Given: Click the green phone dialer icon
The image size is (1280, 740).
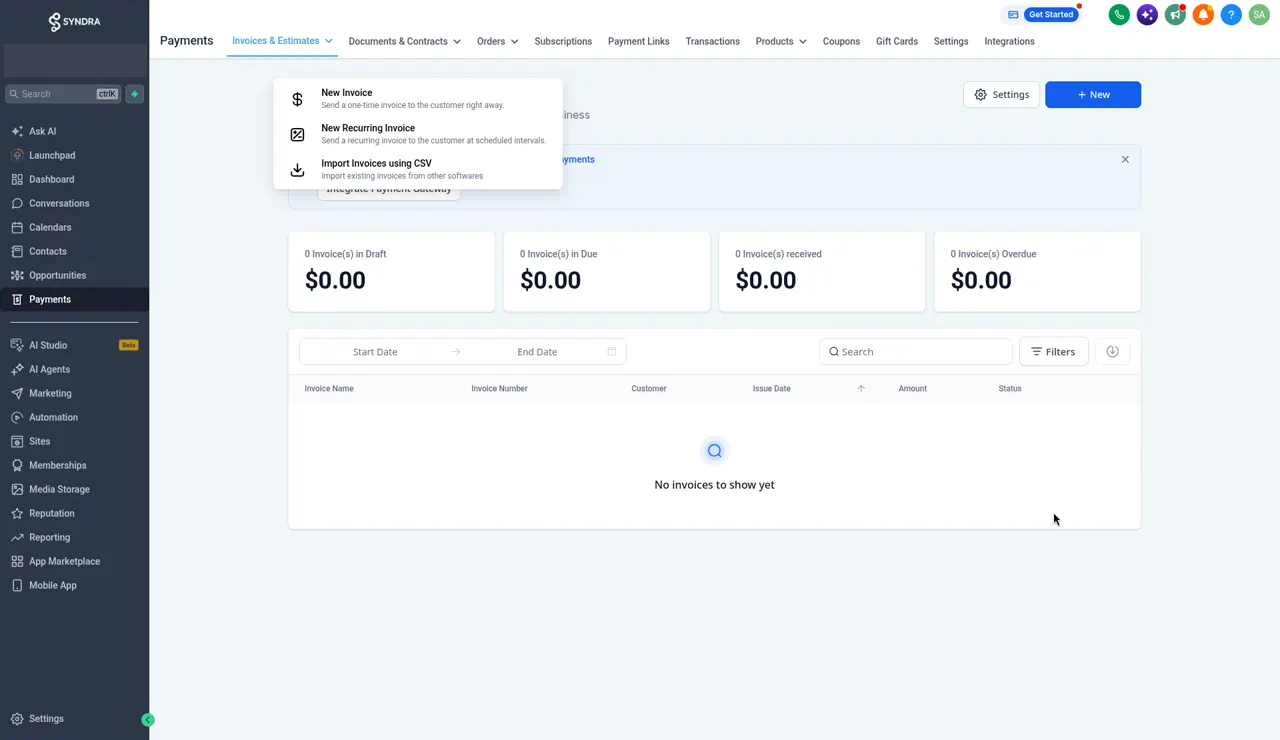Looking at the screenshot, I should coord(1119,15).
